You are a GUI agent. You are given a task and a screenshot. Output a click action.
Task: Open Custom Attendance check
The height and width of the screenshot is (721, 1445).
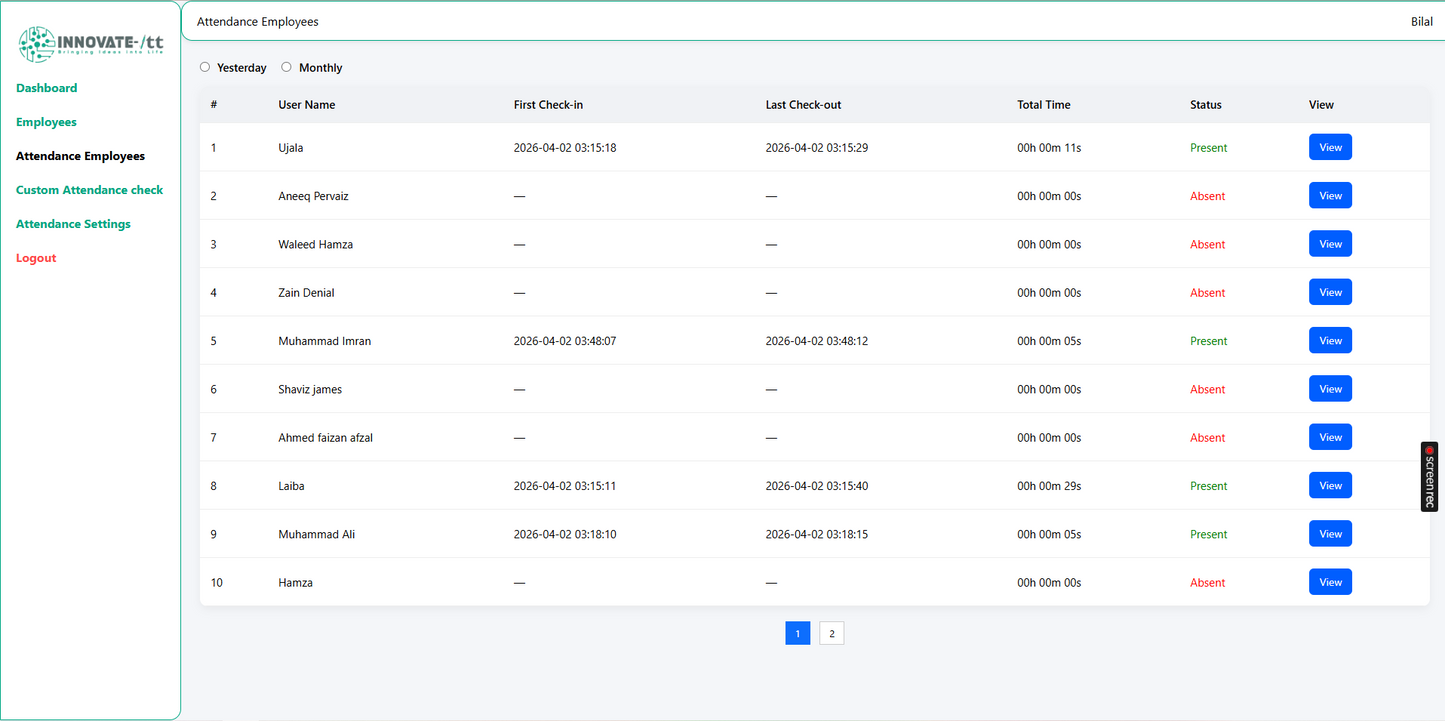coord(89,189)
